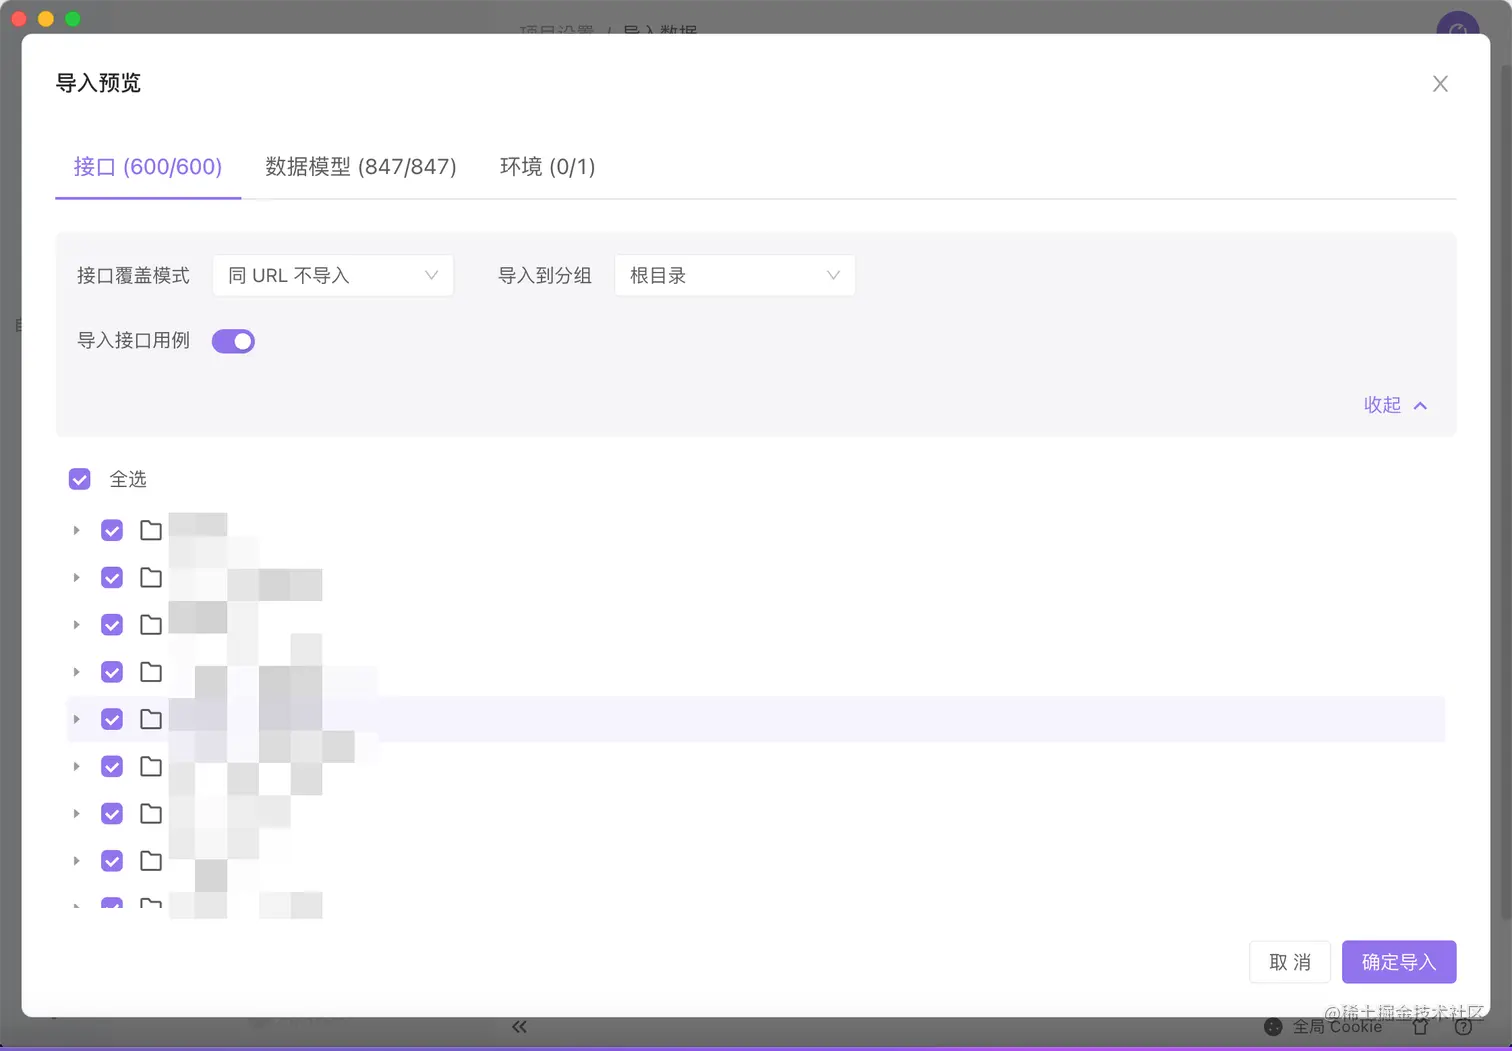Open the 导入到分组 dropdown showing 根目录
The image size is (1512, 1051).
(x=735, y=275)
